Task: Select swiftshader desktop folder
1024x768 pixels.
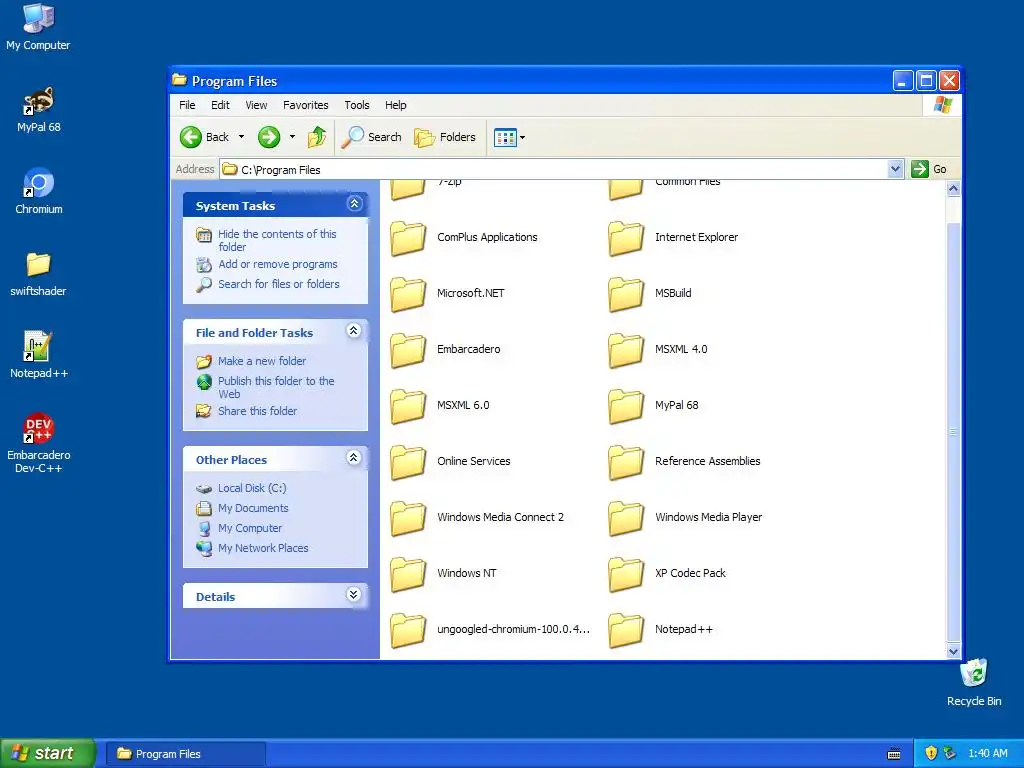Action: pos(38,274)
